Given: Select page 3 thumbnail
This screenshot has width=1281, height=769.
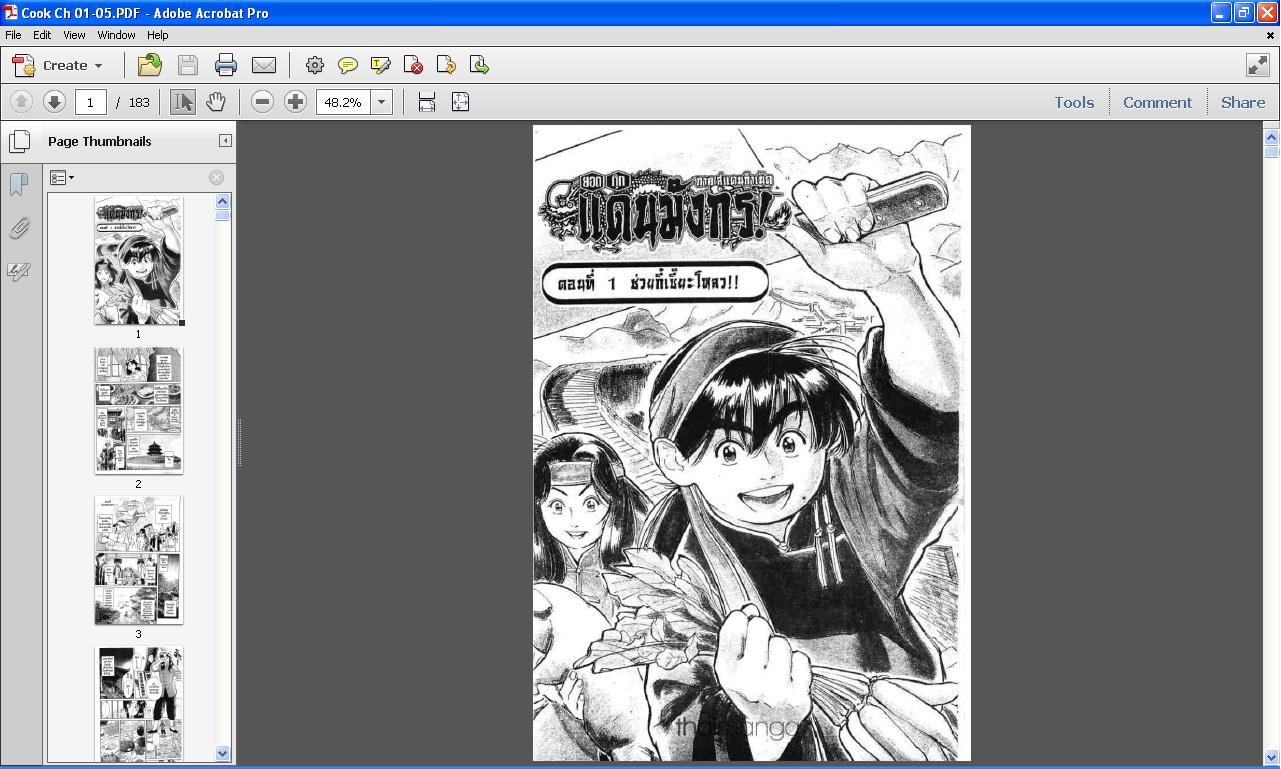Looking at the screenshot, I should (138, 560).
